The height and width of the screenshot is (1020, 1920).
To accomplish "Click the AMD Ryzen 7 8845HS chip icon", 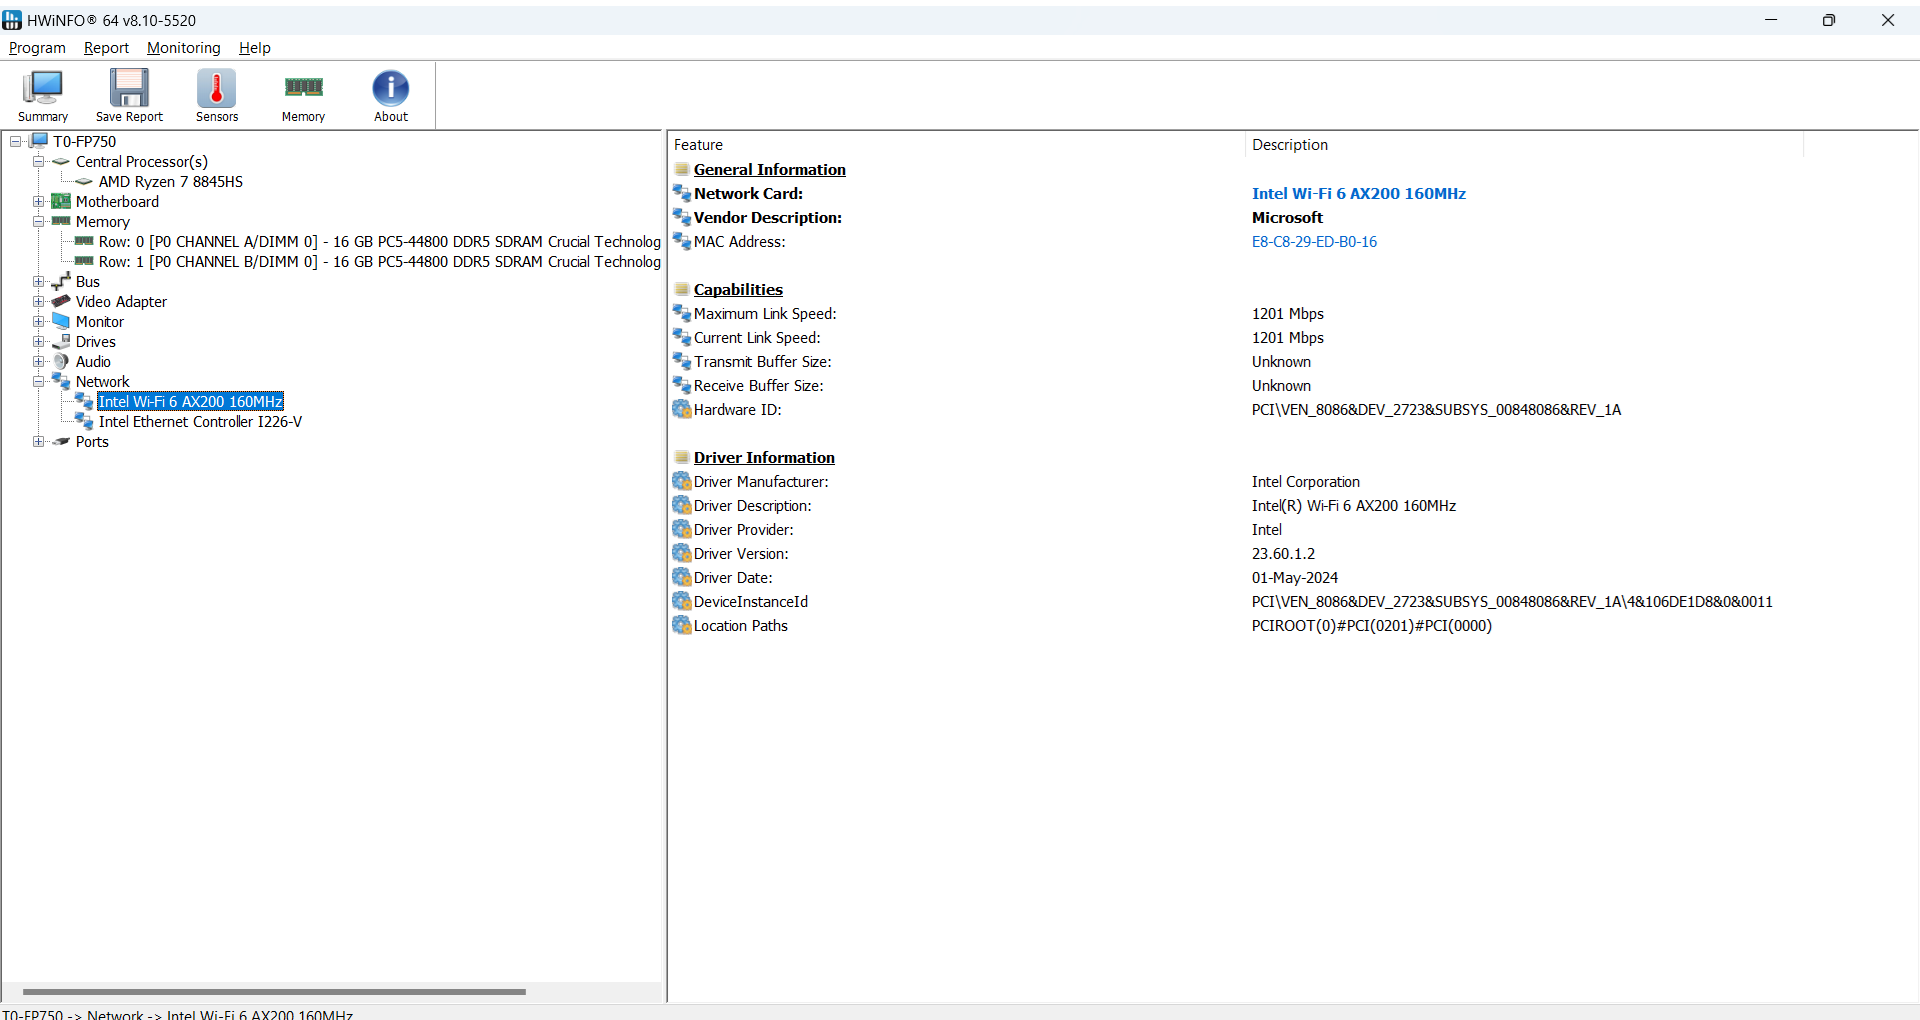I will coord(84,181).
